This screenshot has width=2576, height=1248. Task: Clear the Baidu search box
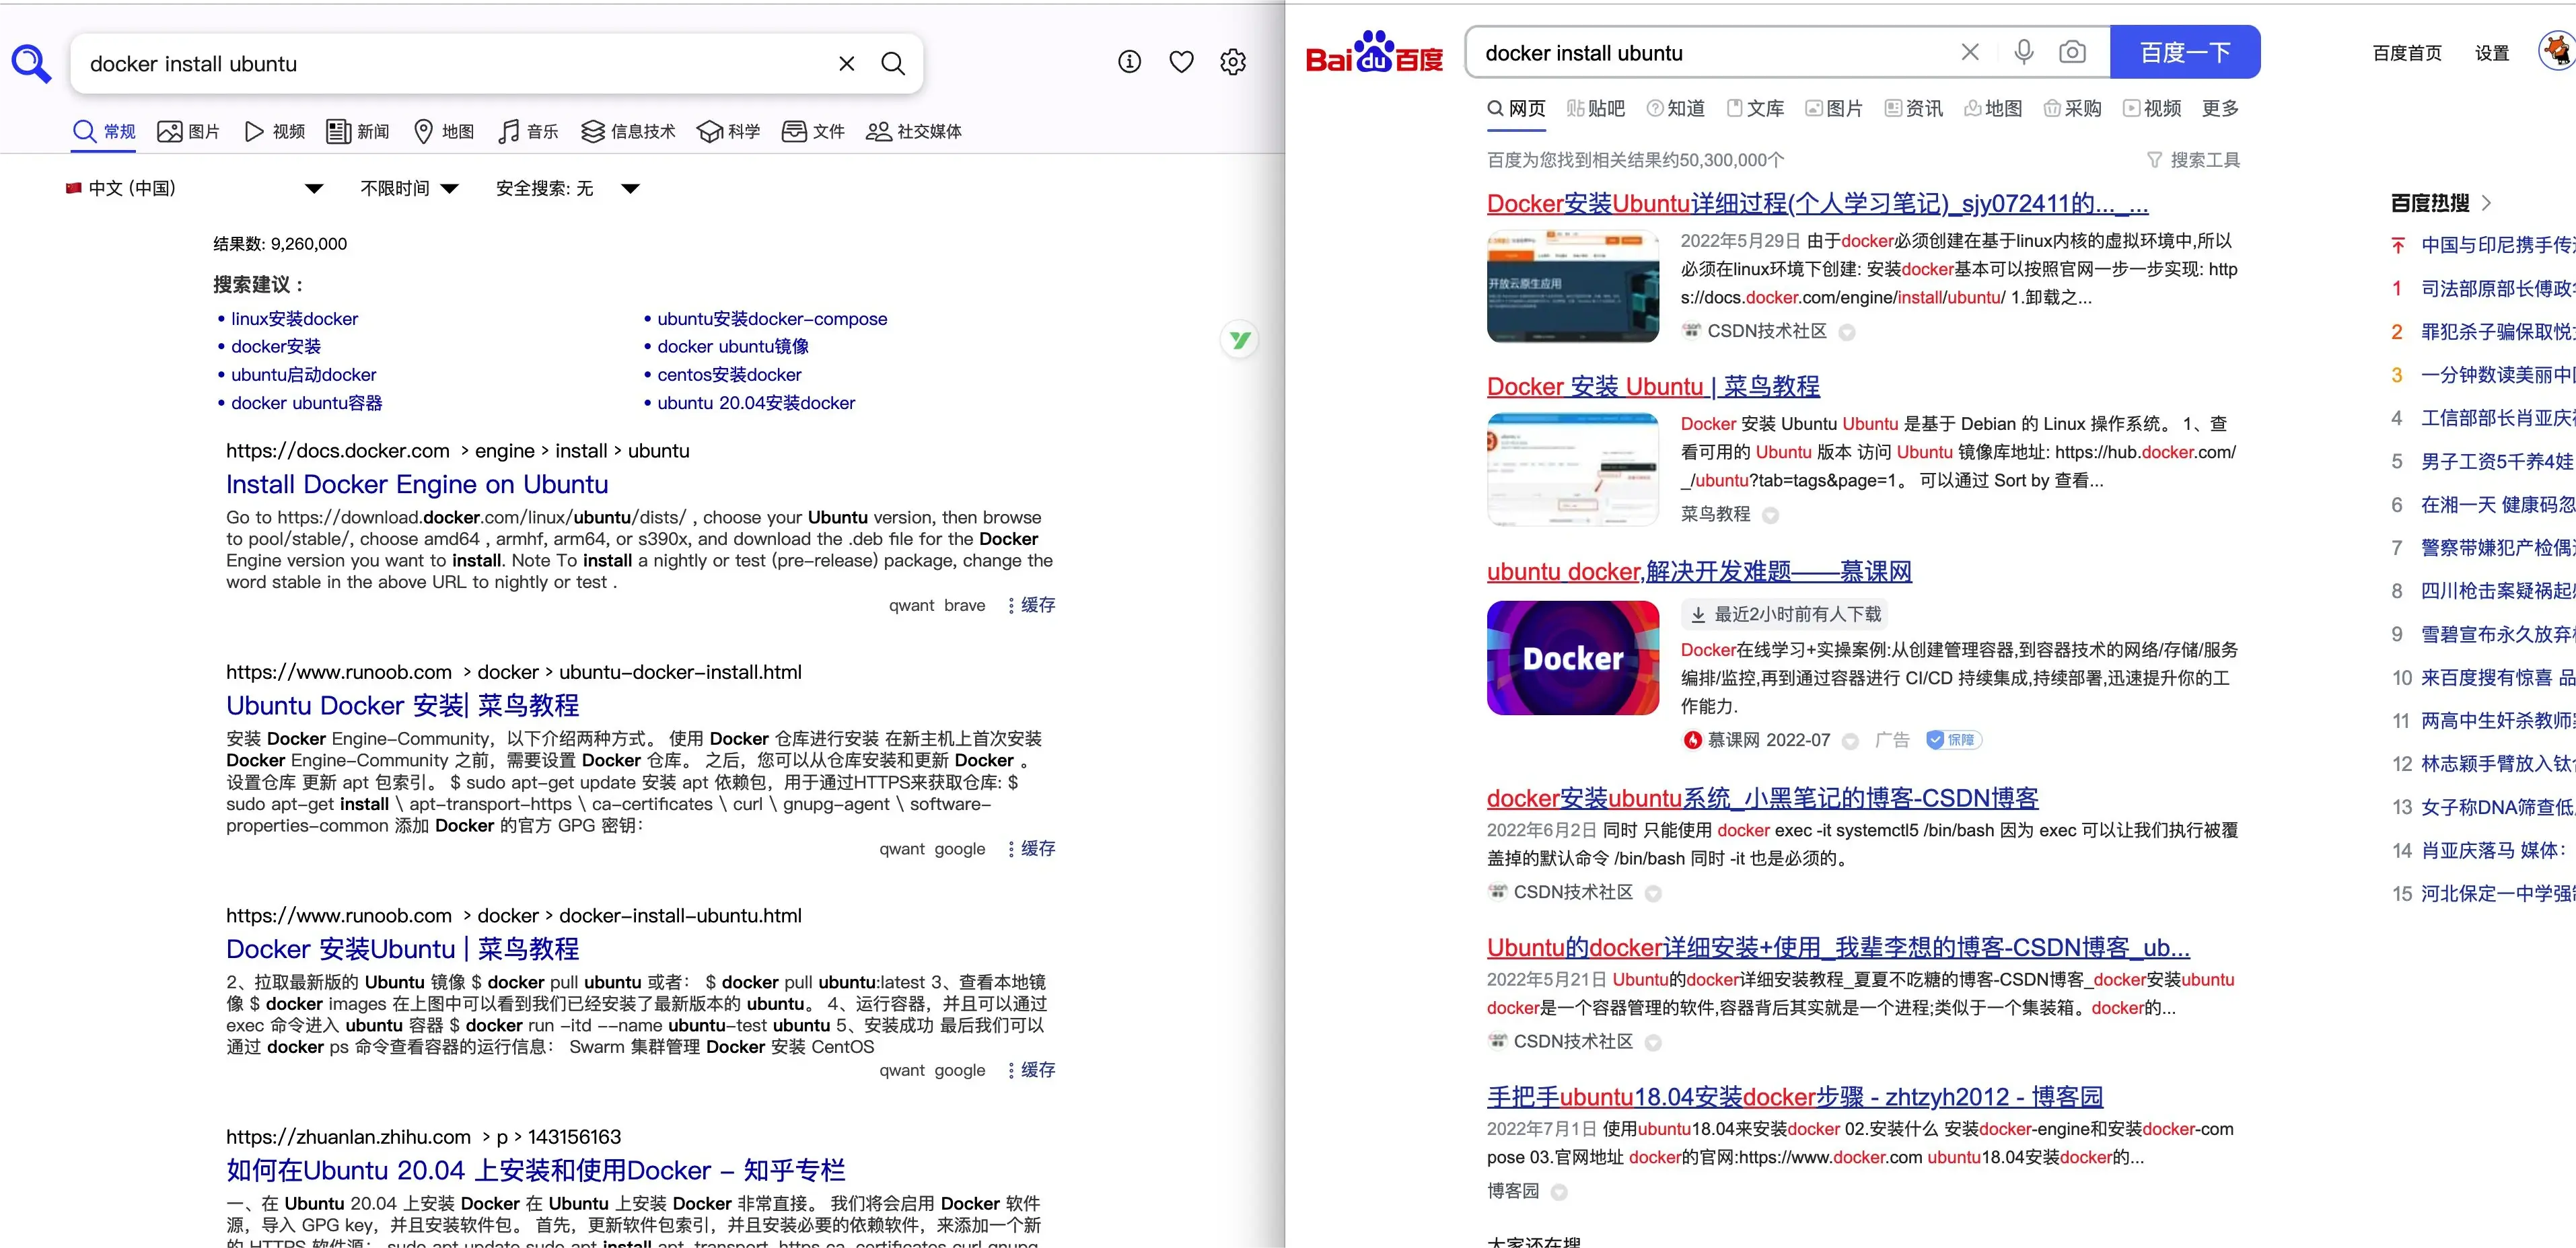tap(1969, 52)
